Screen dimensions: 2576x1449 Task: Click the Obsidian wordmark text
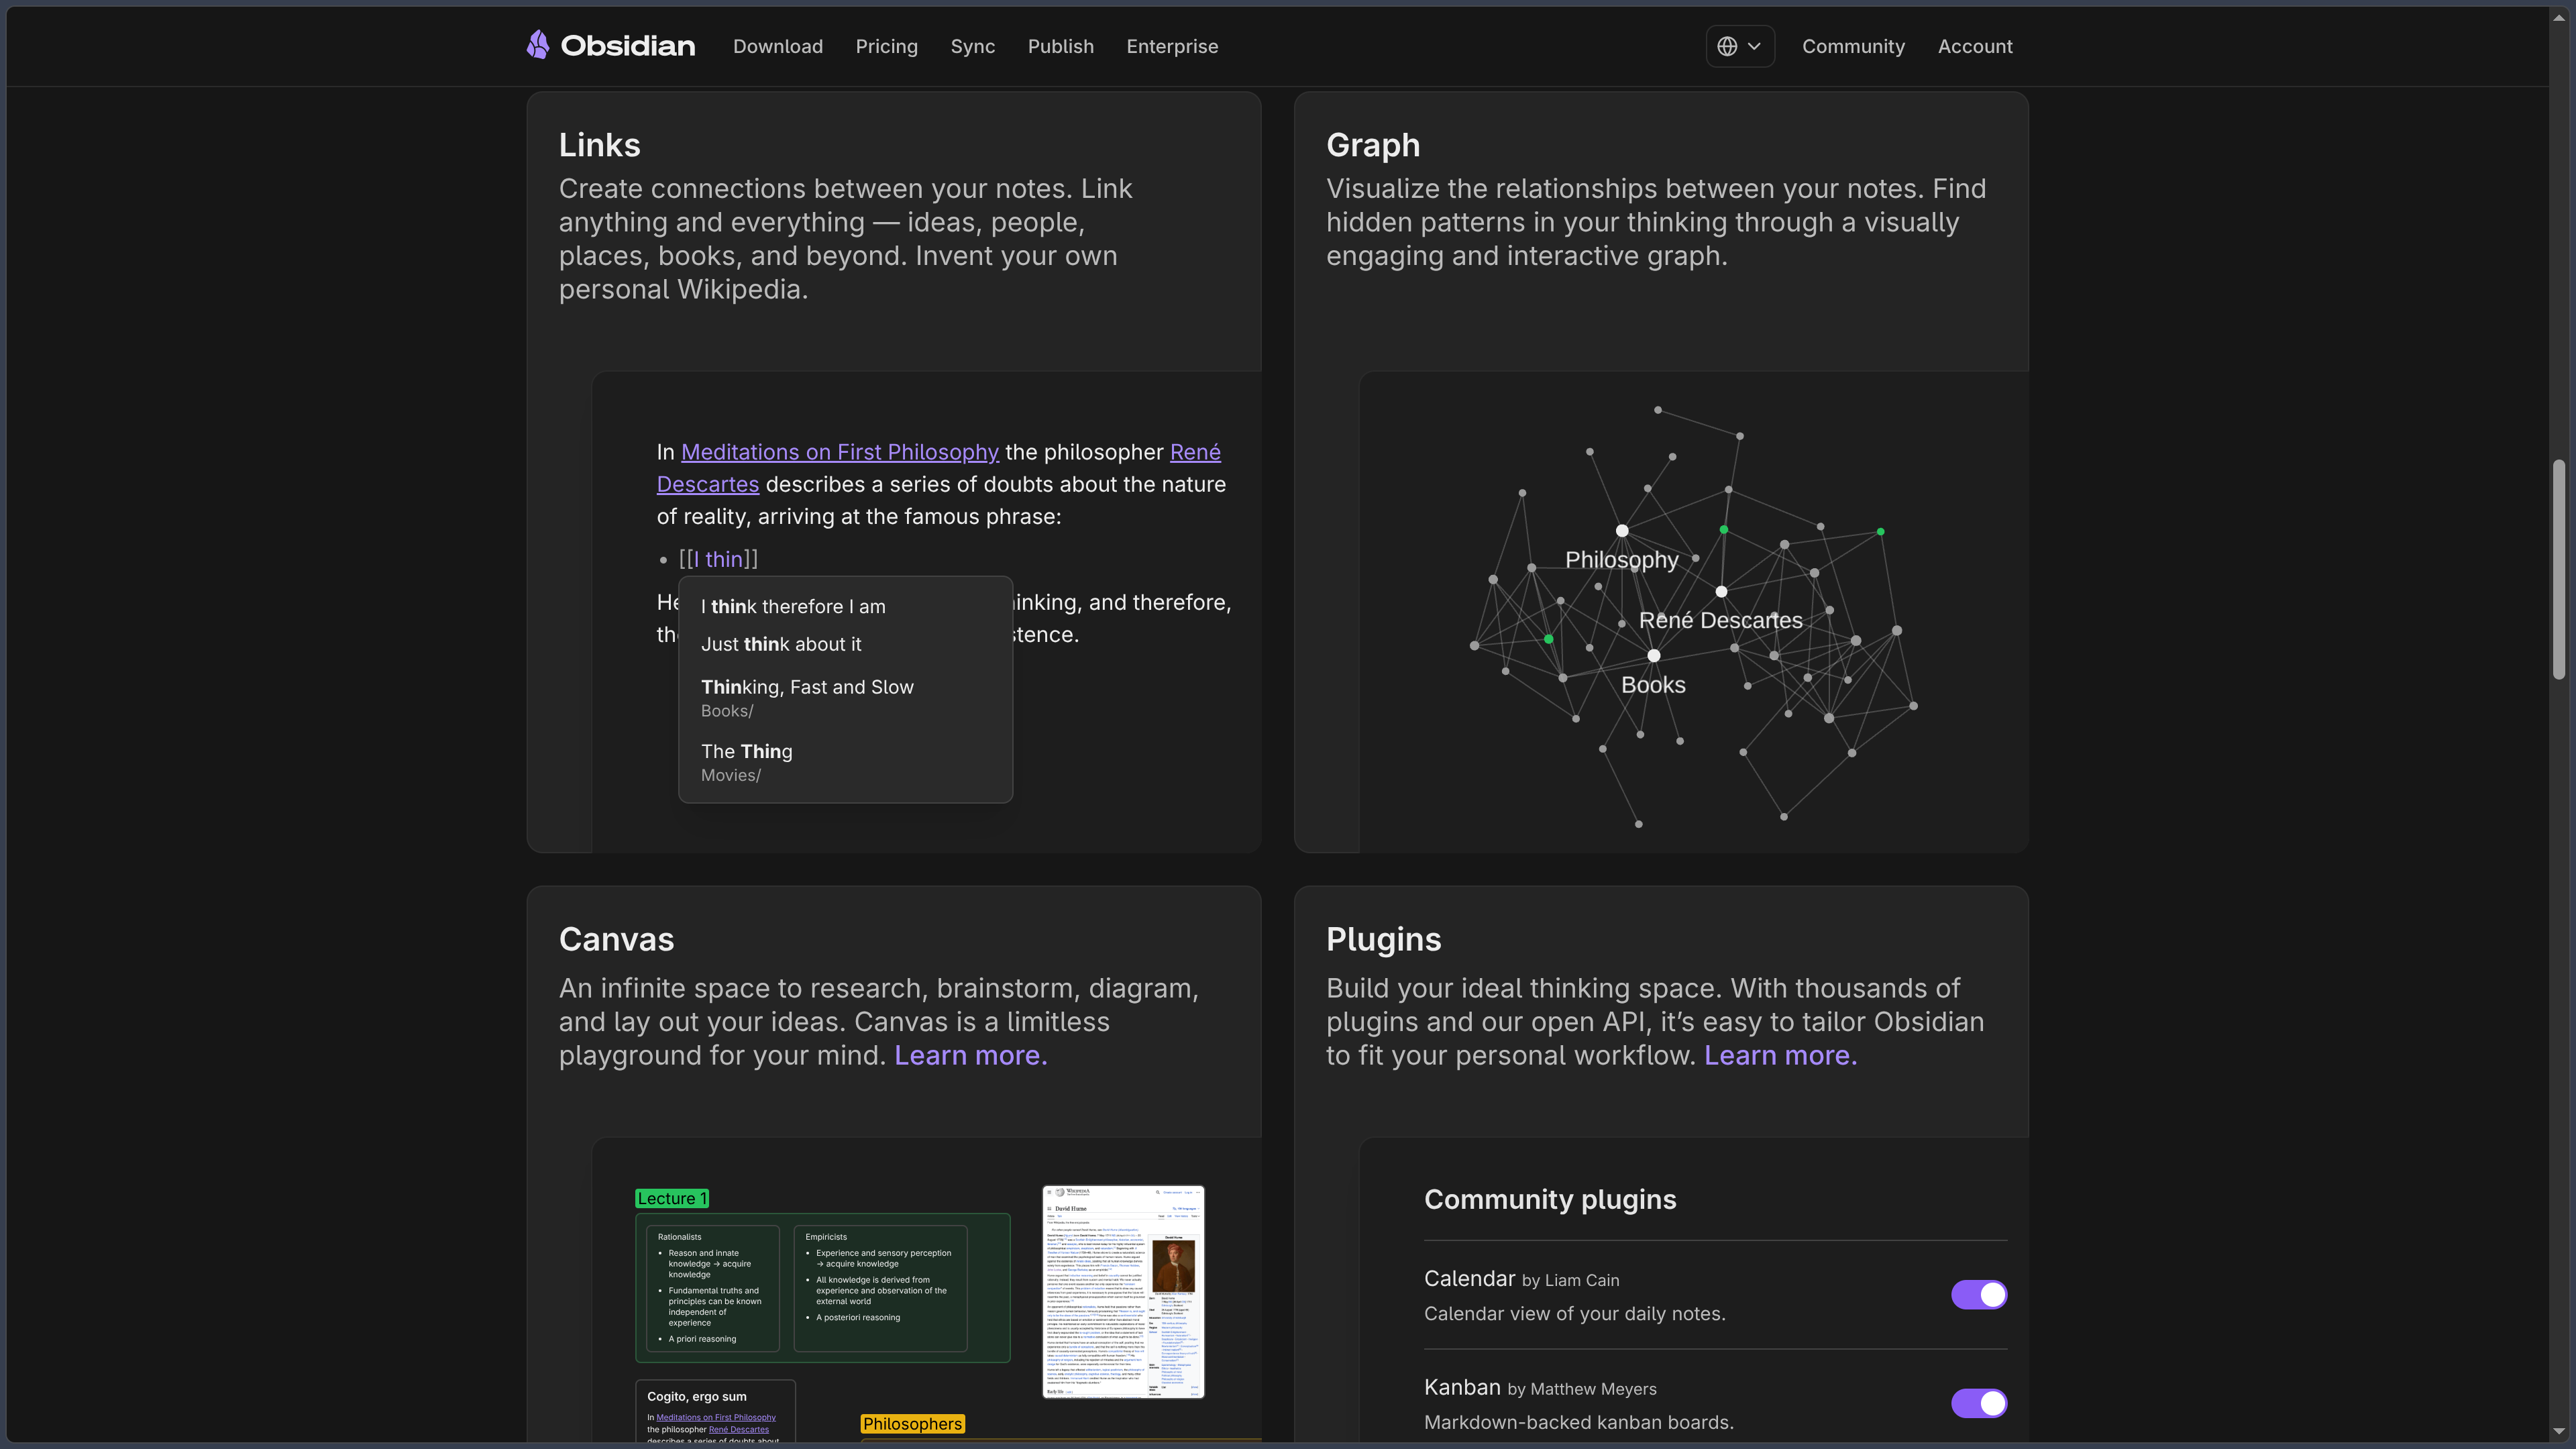point(627,46)
